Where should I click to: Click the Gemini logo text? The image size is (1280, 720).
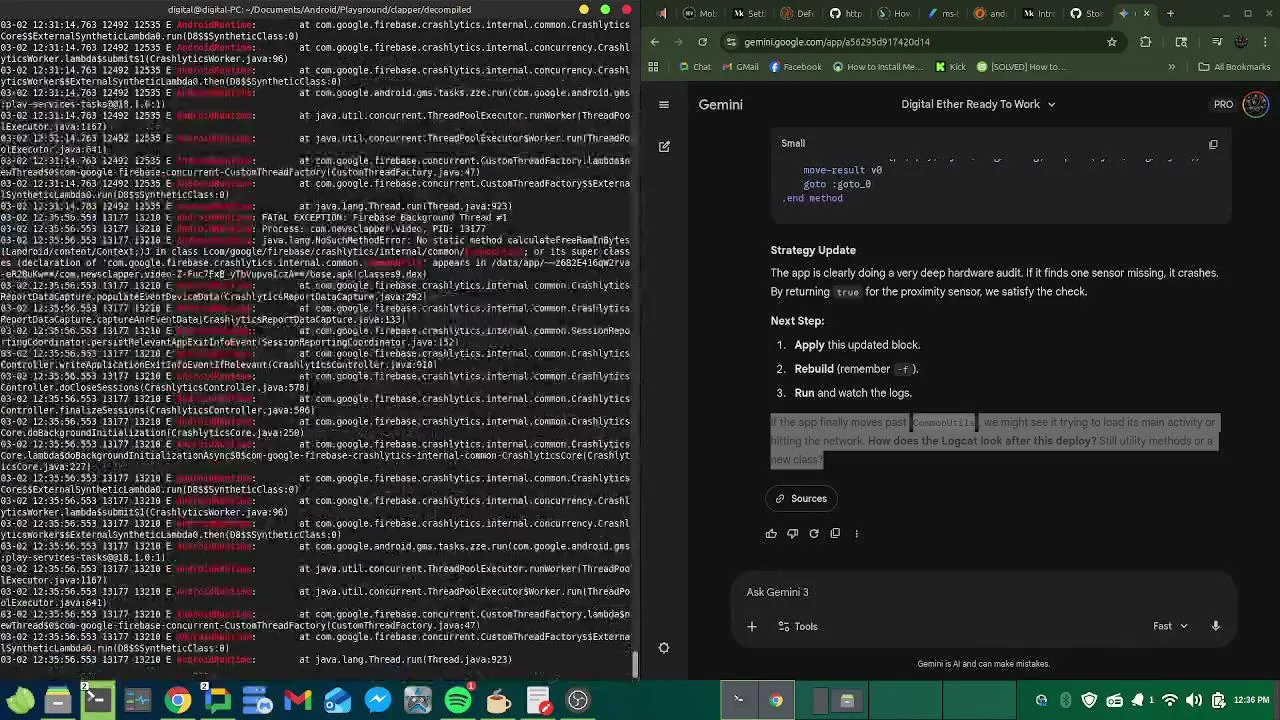[x=720, y=104]
